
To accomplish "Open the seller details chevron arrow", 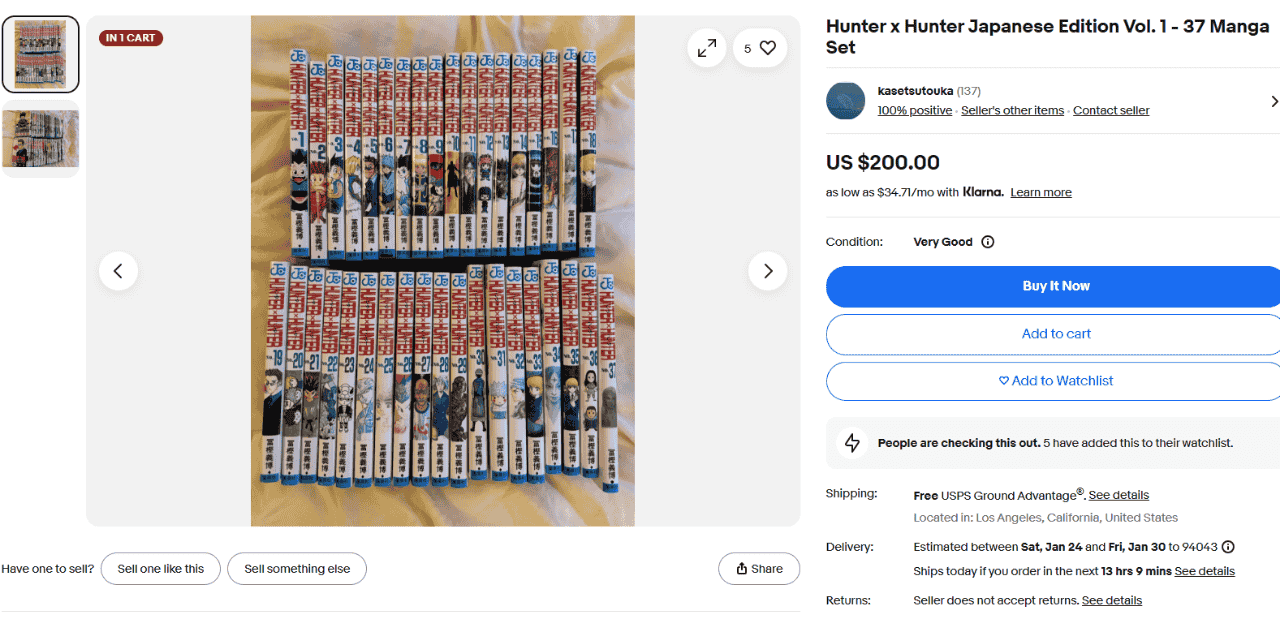I will tap(1274, 101).
